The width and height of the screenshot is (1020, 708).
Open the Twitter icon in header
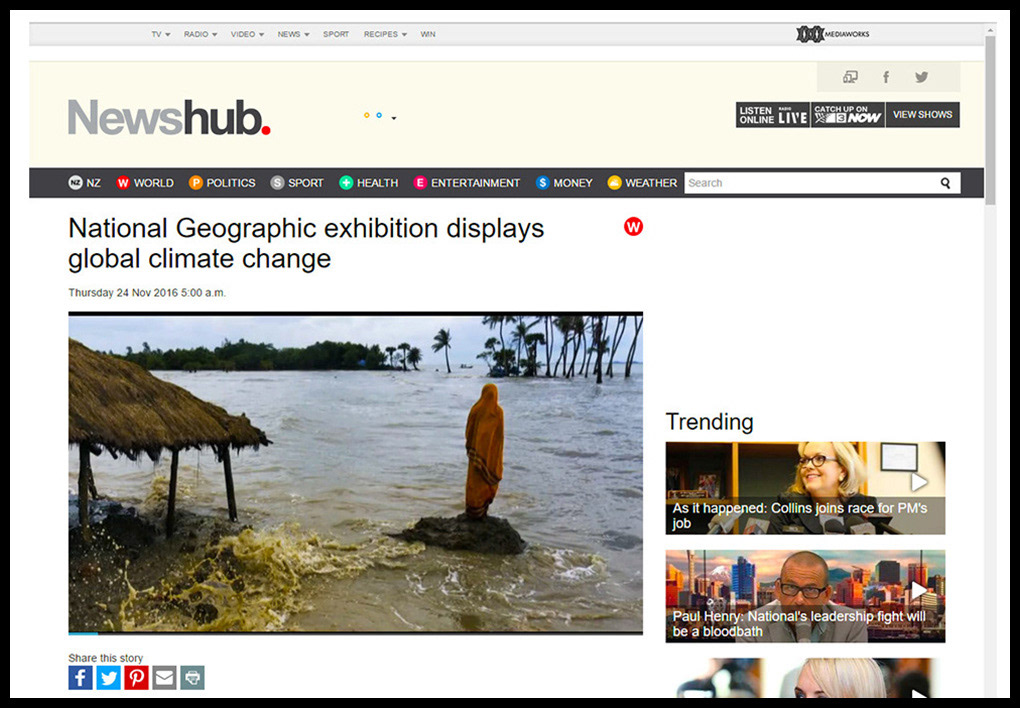coord(921,77)
